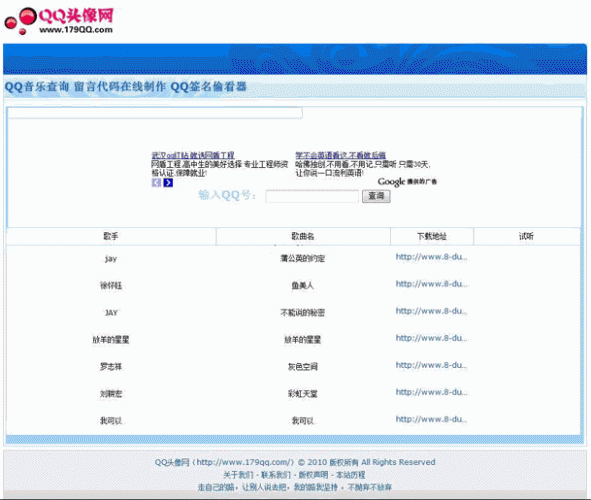Open the www.179qq.com footer link
This screenshot has width=591, height=500.
tap(243, 462)
